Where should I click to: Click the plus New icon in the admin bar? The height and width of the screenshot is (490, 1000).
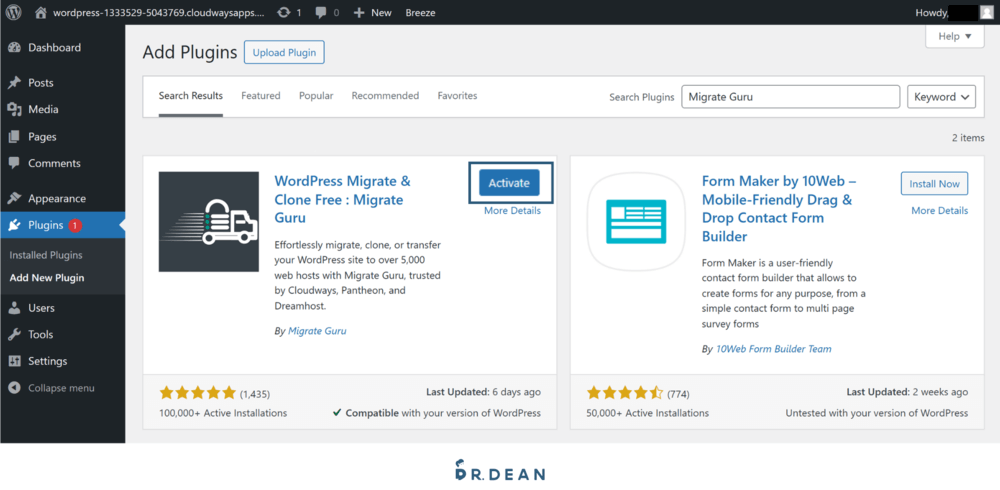[x=359, y=12]
